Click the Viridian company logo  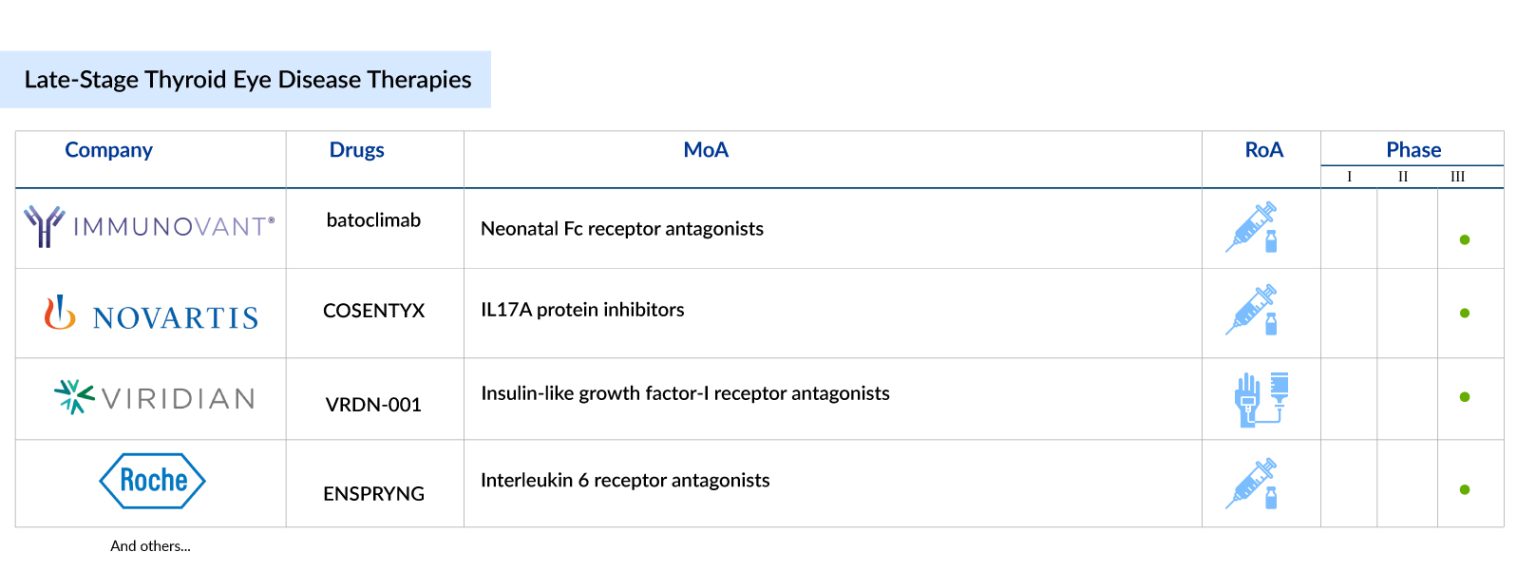pyautogui.click(x=153, y=398)
